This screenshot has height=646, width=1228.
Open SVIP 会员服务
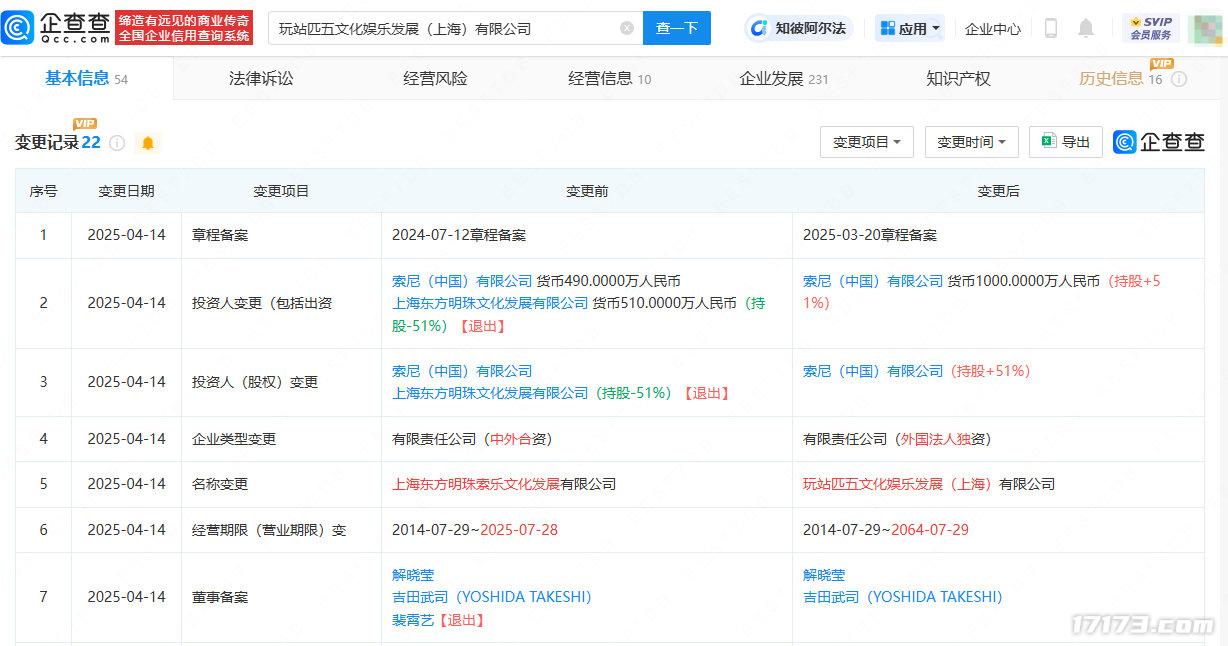click(x=1150, y=28)
